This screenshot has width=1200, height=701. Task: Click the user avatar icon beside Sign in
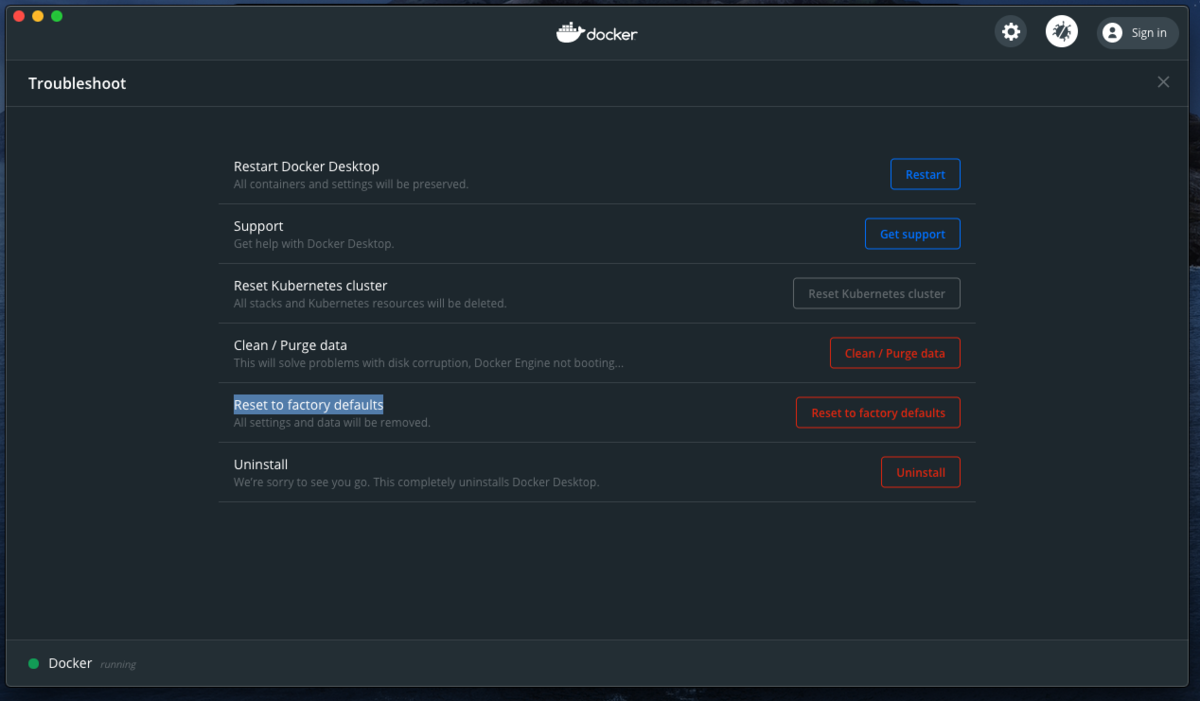click(x=1112, y=33)
